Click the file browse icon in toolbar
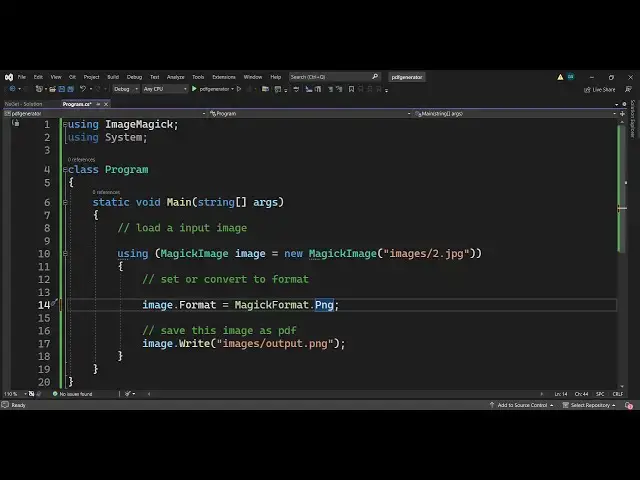 (x=265, y=89)
